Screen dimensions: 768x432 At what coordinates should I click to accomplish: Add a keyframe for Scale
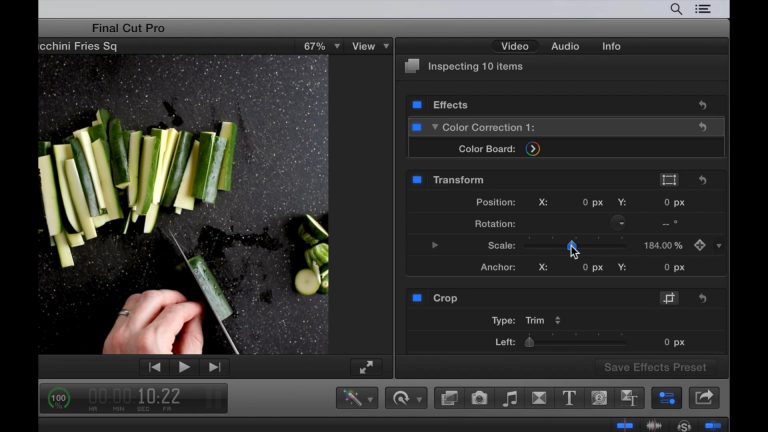(x=699, y=245)
